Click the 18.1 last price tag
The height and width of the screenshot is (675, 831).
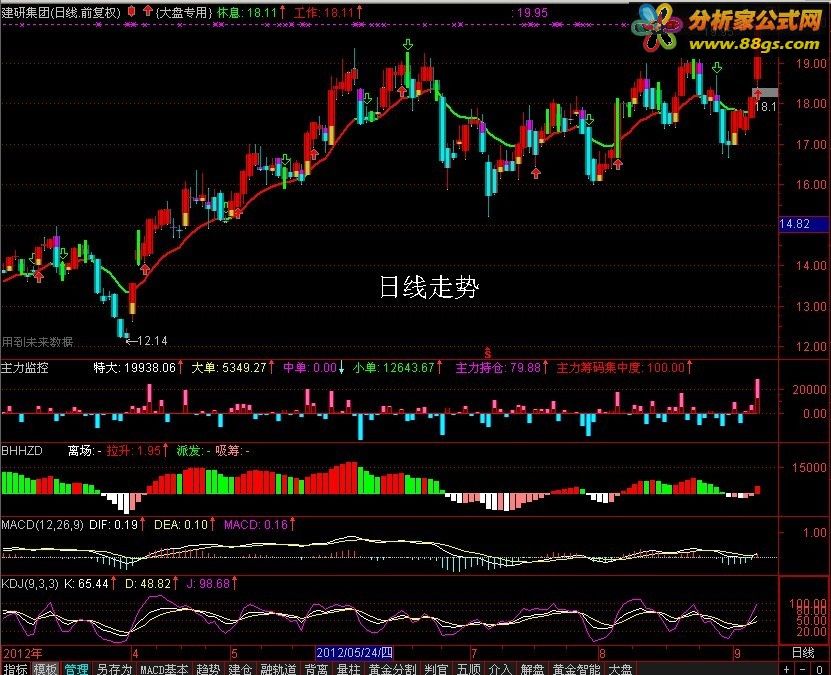pyautogui.click(x=765, y=106)
